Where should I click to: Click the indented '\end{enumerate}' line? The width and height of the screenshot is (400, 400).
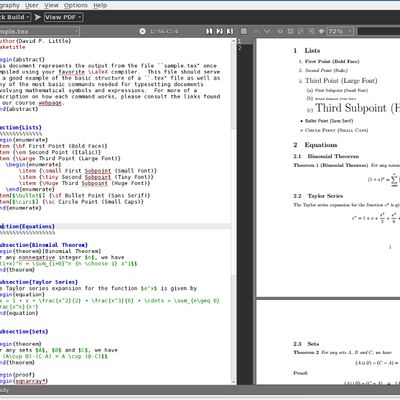pos(30,189)
